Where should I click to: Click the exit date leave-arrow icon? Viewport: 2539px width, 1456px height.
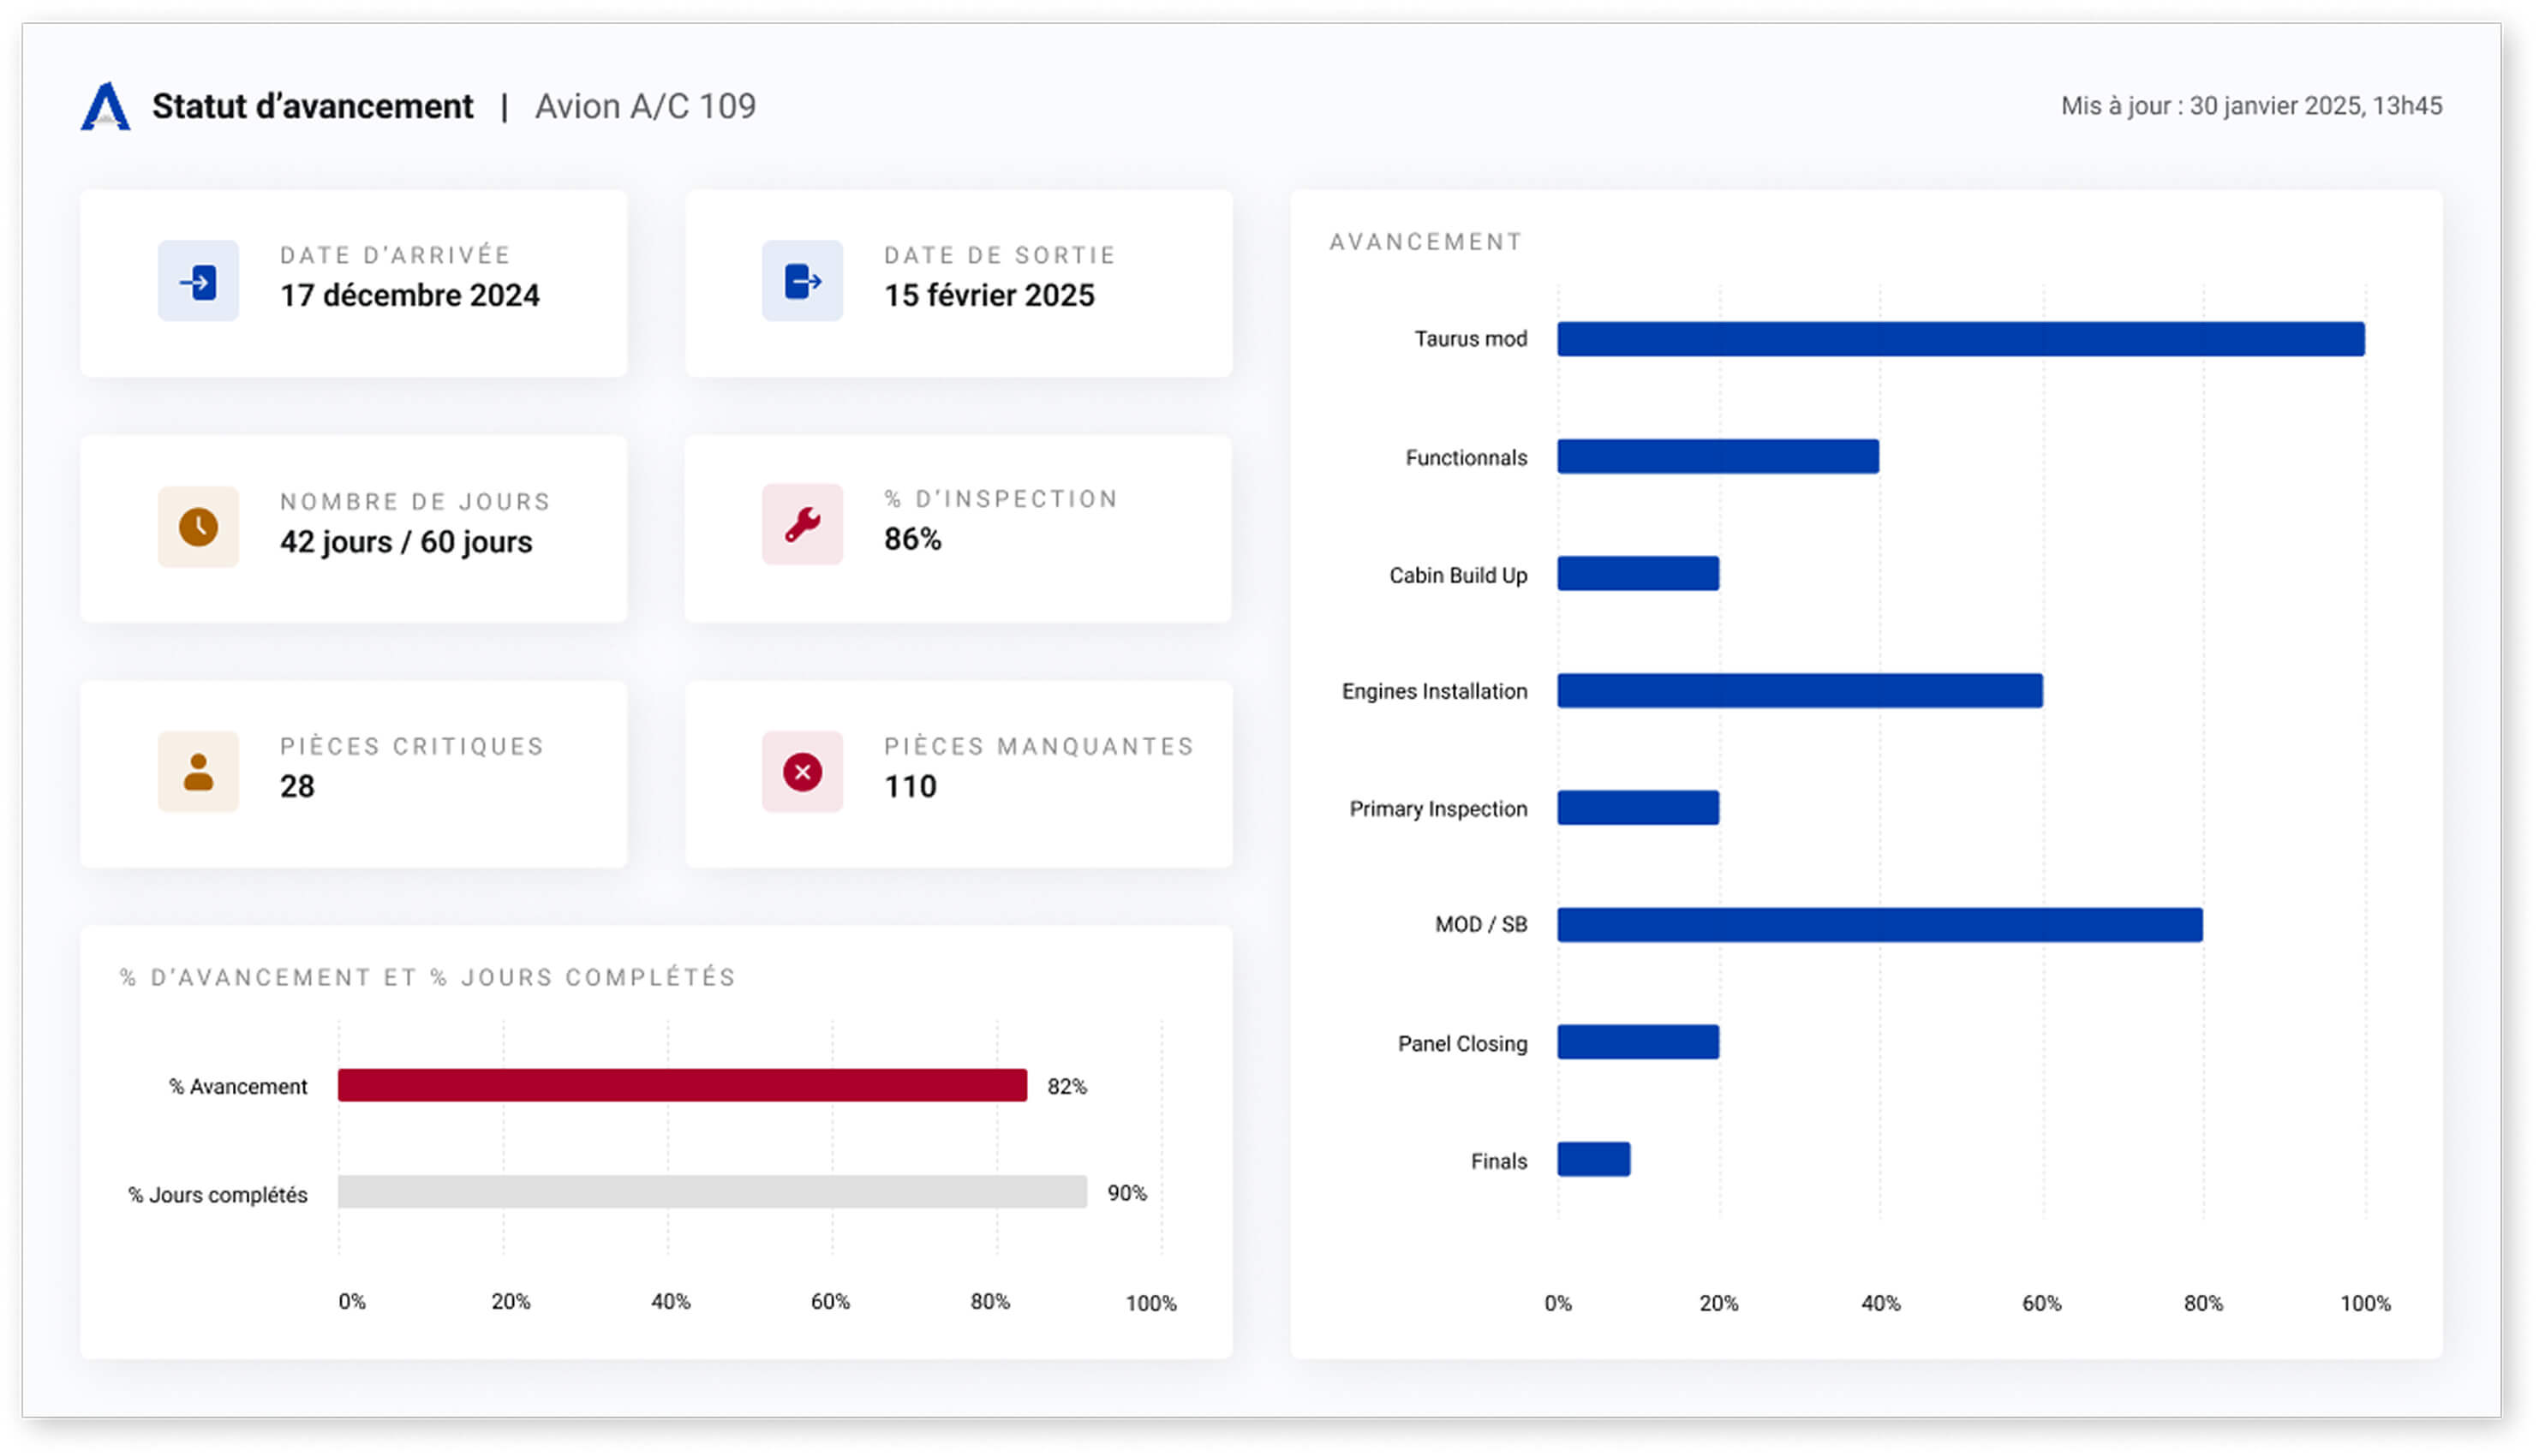802,281
